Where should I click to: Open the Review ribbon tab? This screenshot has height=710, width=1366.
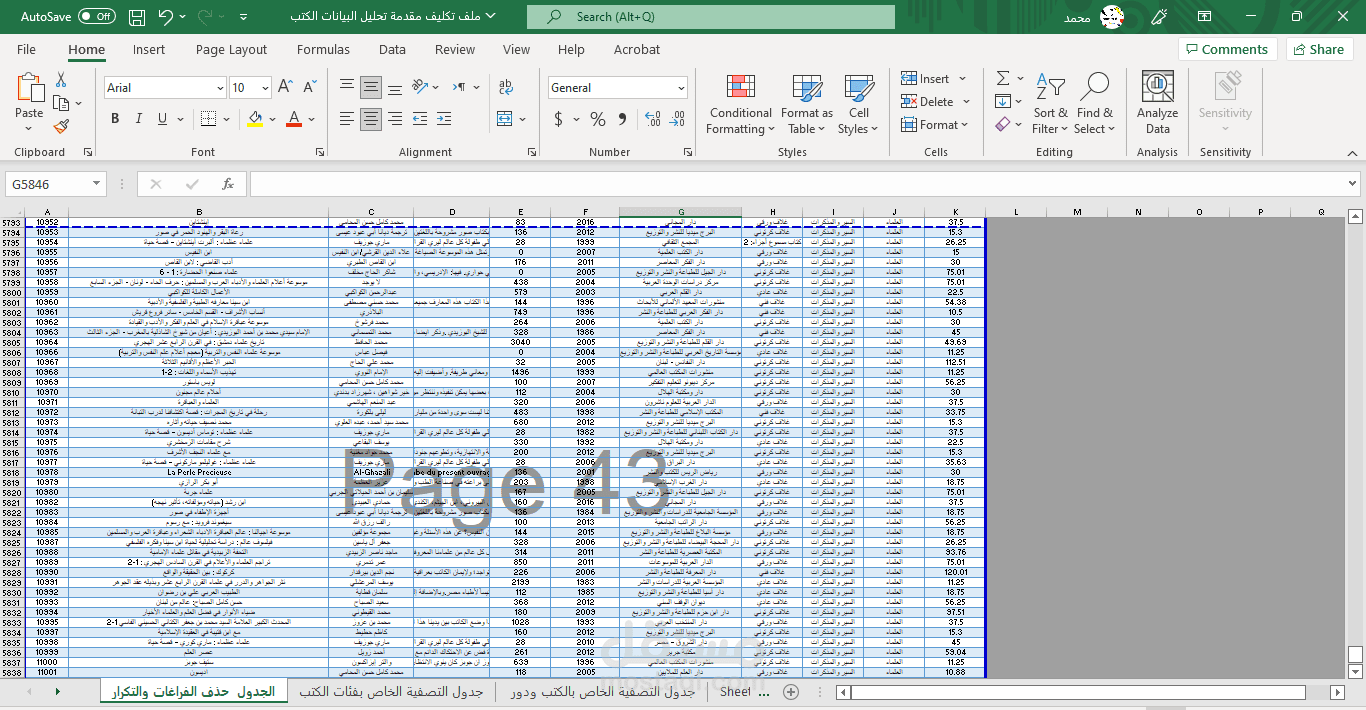click(454, 48)
